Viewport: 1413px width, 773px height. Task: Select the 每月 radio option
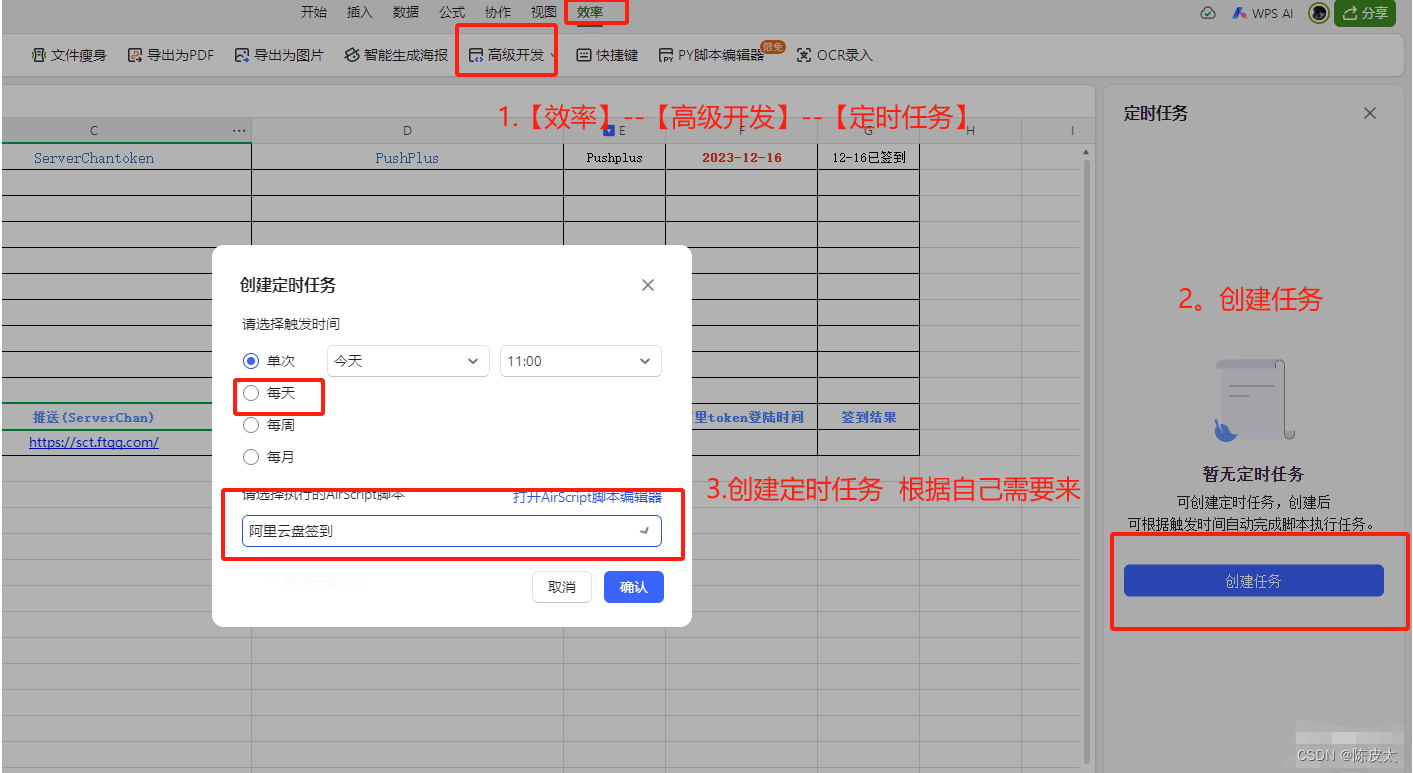click(x=251, y=457)
